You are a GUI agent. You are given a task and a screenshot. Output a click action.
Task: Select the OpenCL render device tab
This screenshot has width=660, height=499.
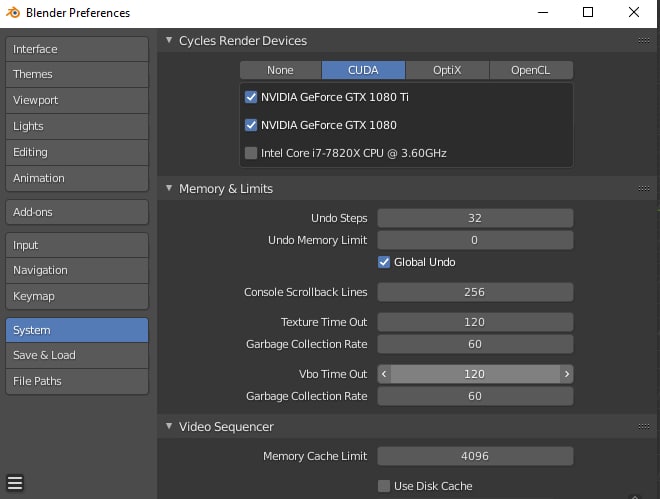tap(532, 70)
